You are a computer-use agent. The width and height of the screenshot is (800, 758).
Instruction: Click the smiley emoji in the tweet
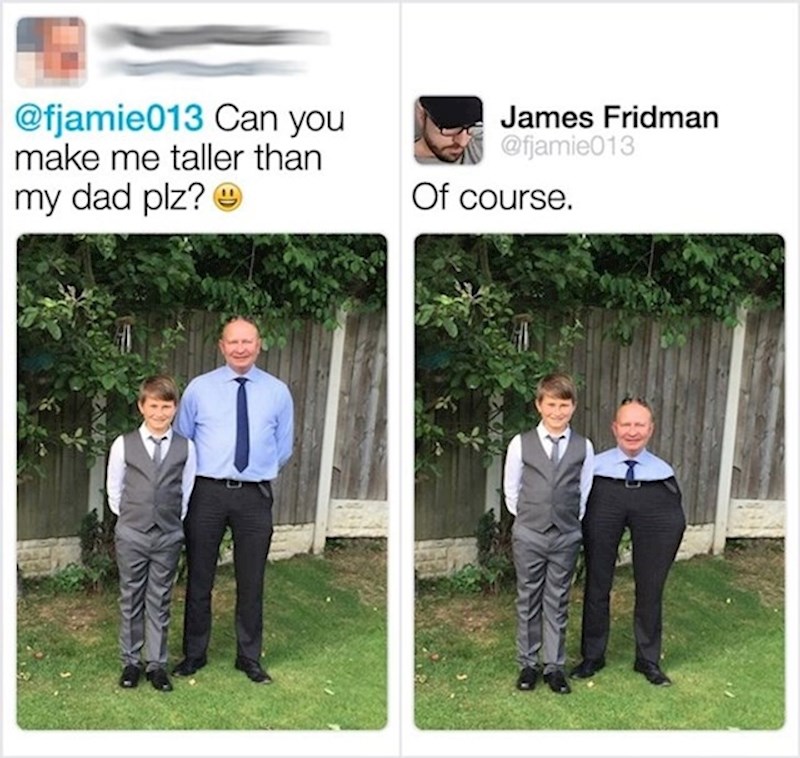click(x=228, y=199)
